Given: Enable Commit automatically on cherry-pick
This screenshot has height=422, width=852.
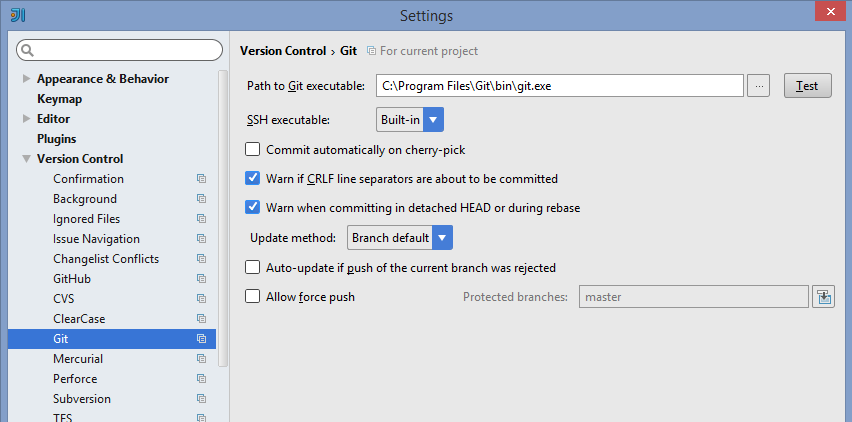Looking at the screenshot, I should pyautogui.click(x=252, y=149).
